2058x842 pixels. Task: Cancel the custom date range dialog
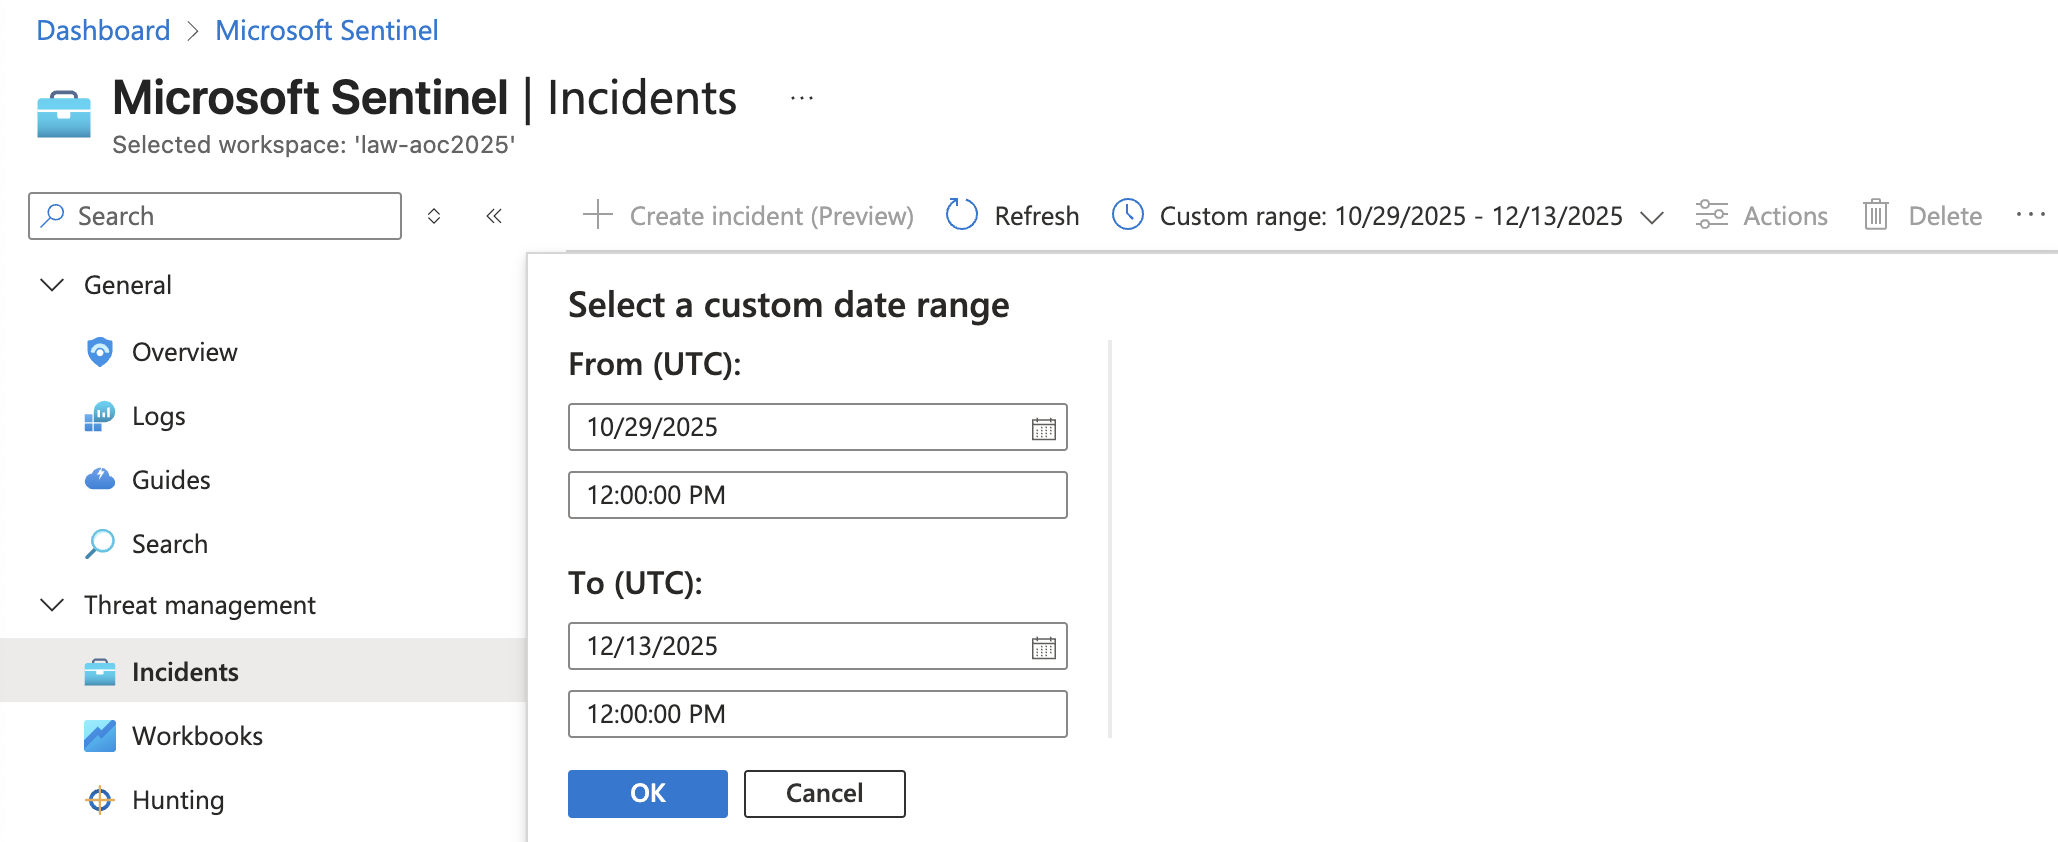pyautogui.click(x=824, y=793)
